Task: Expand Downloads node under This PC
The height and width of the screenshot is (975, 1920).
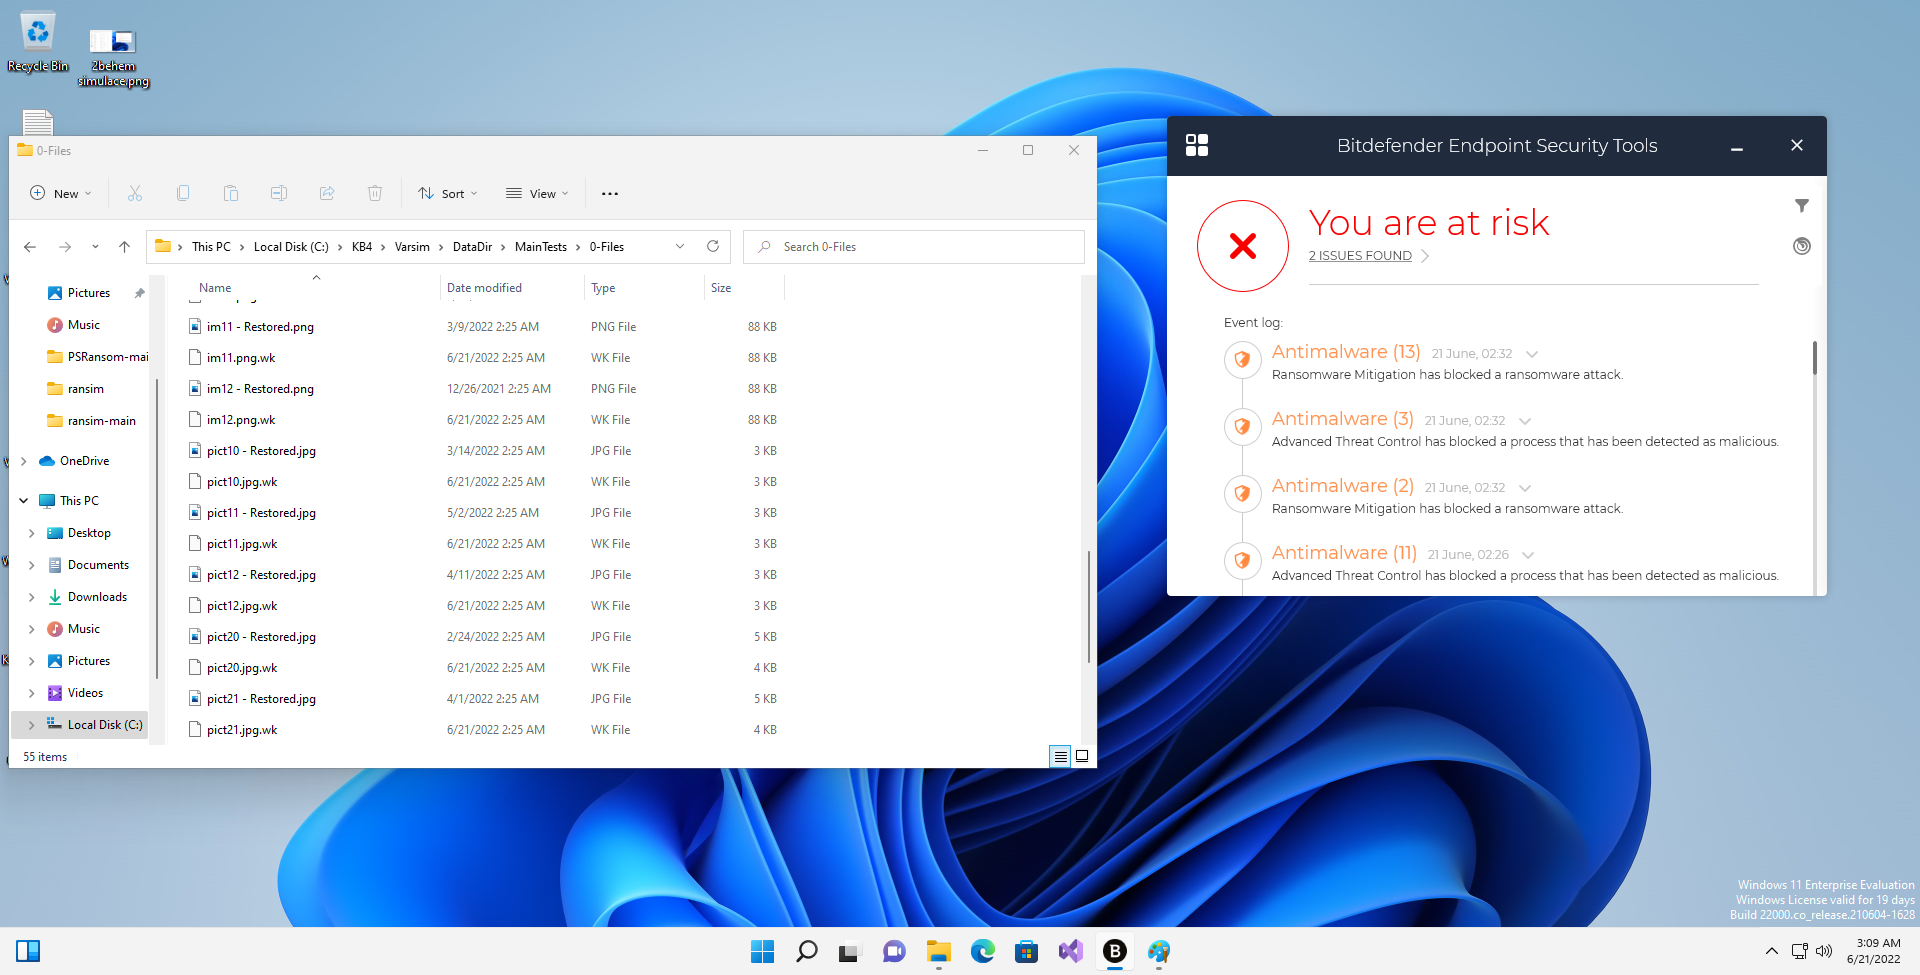Action: [x=31, y=597]
